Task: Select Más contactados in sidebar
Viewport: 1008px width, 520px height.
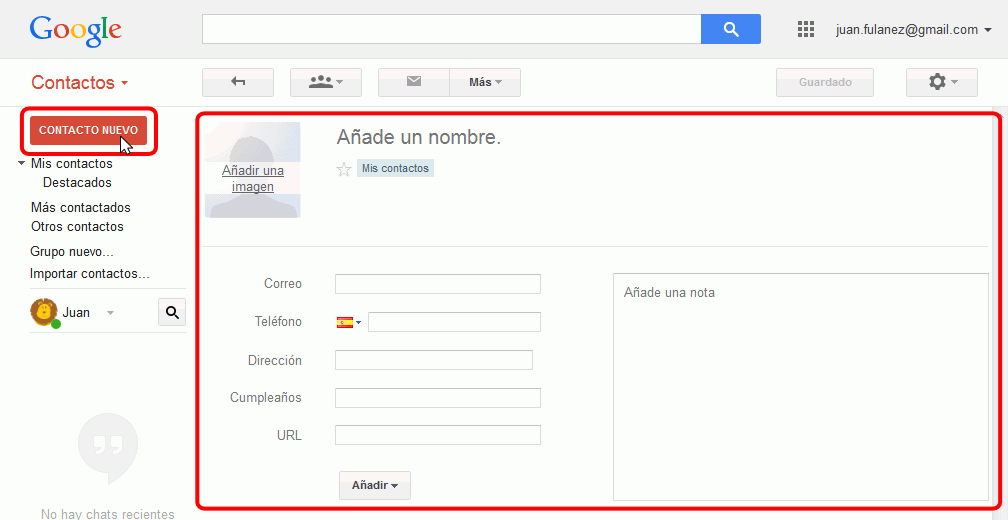Action: pos(80,208)
